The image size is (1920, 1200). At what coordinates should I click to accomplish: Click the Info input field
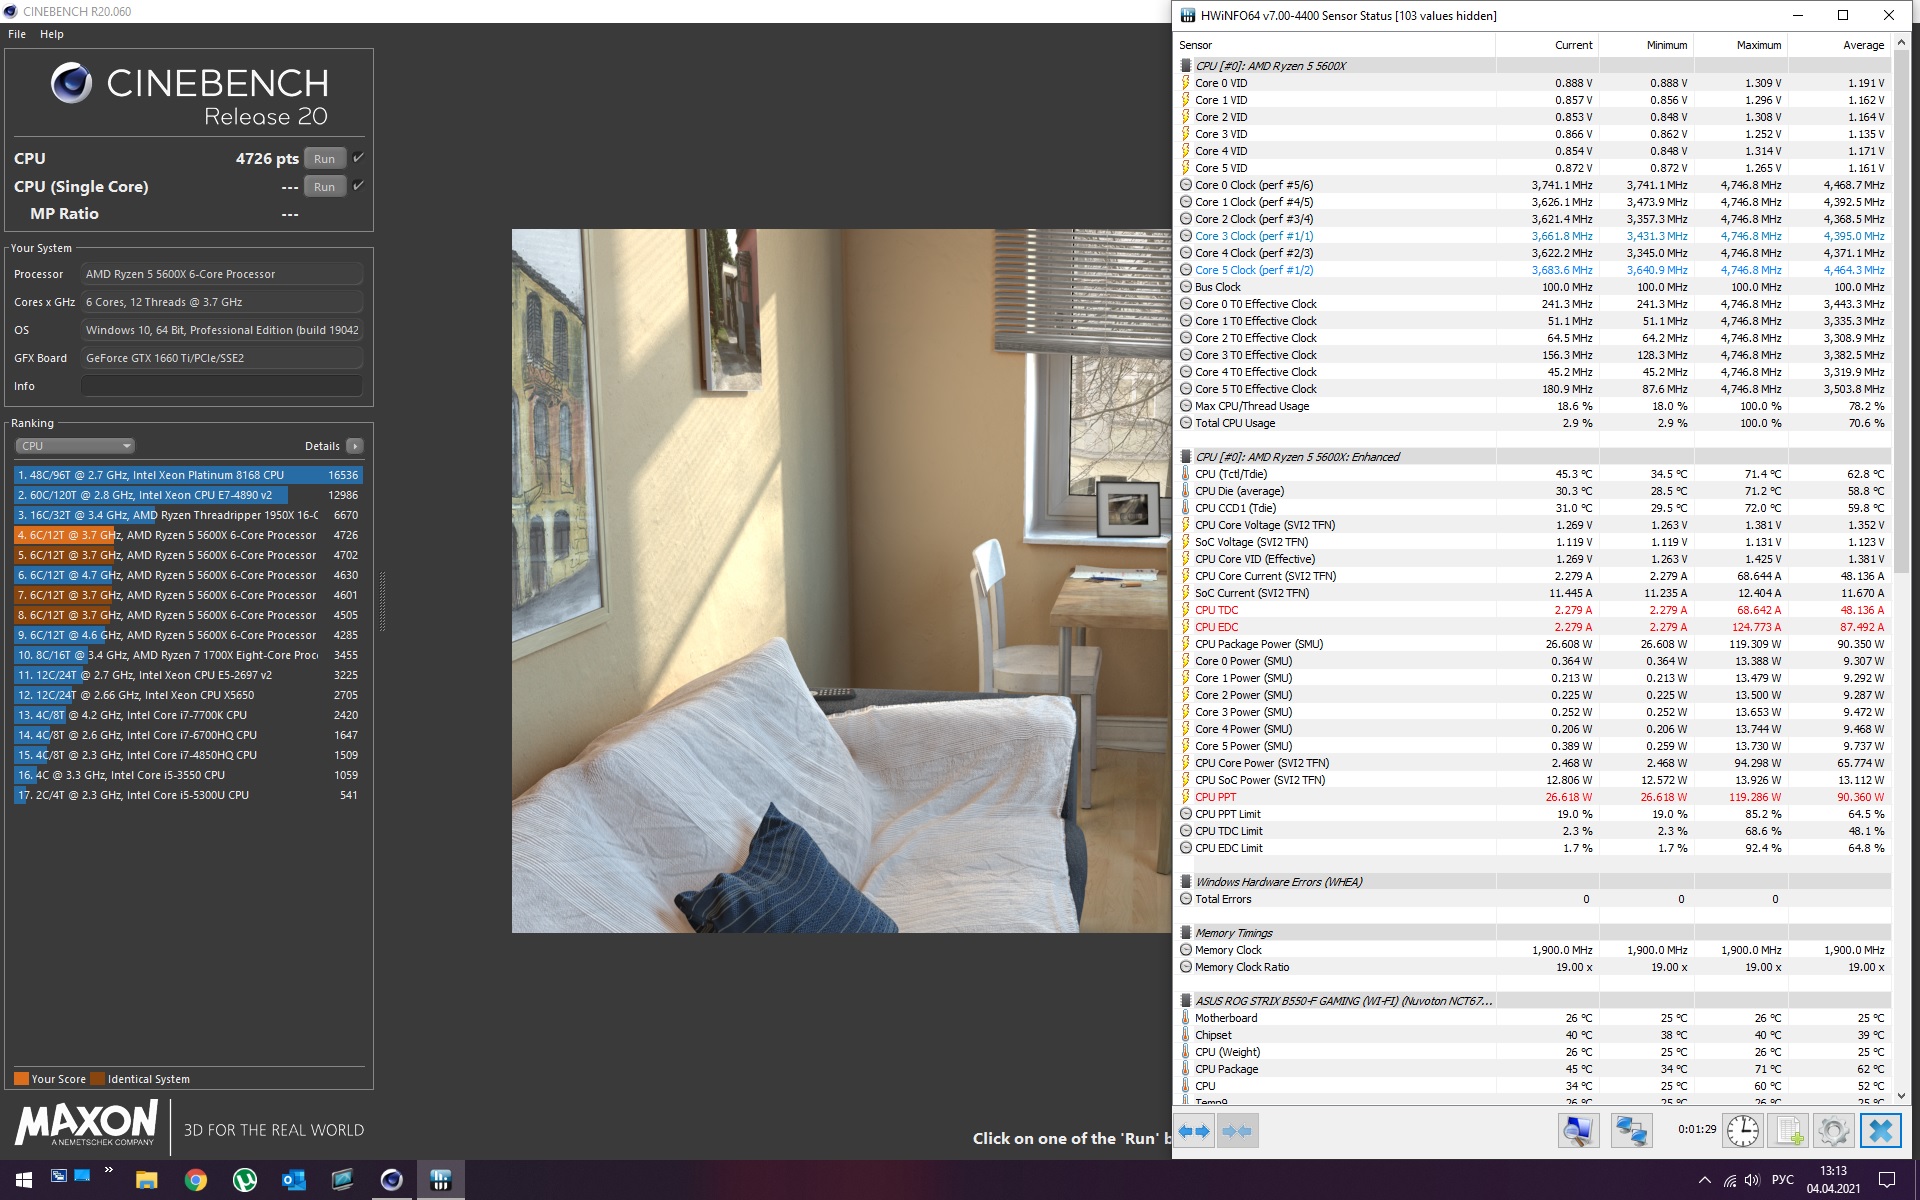221,386
